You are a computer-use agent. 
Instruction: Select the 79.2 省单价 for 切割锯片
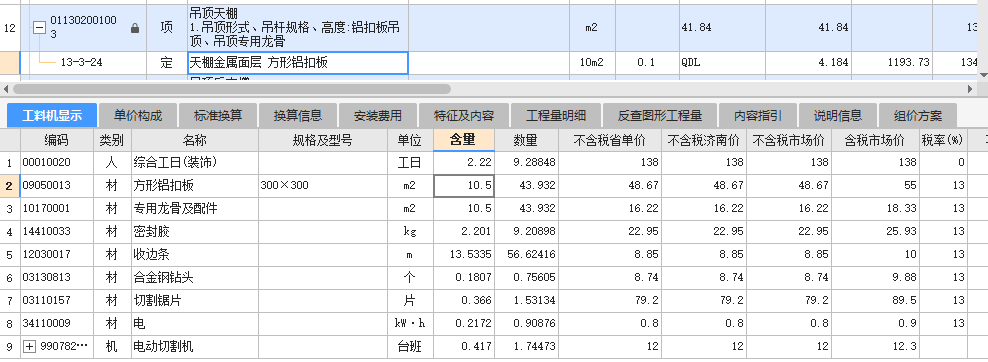609,301
